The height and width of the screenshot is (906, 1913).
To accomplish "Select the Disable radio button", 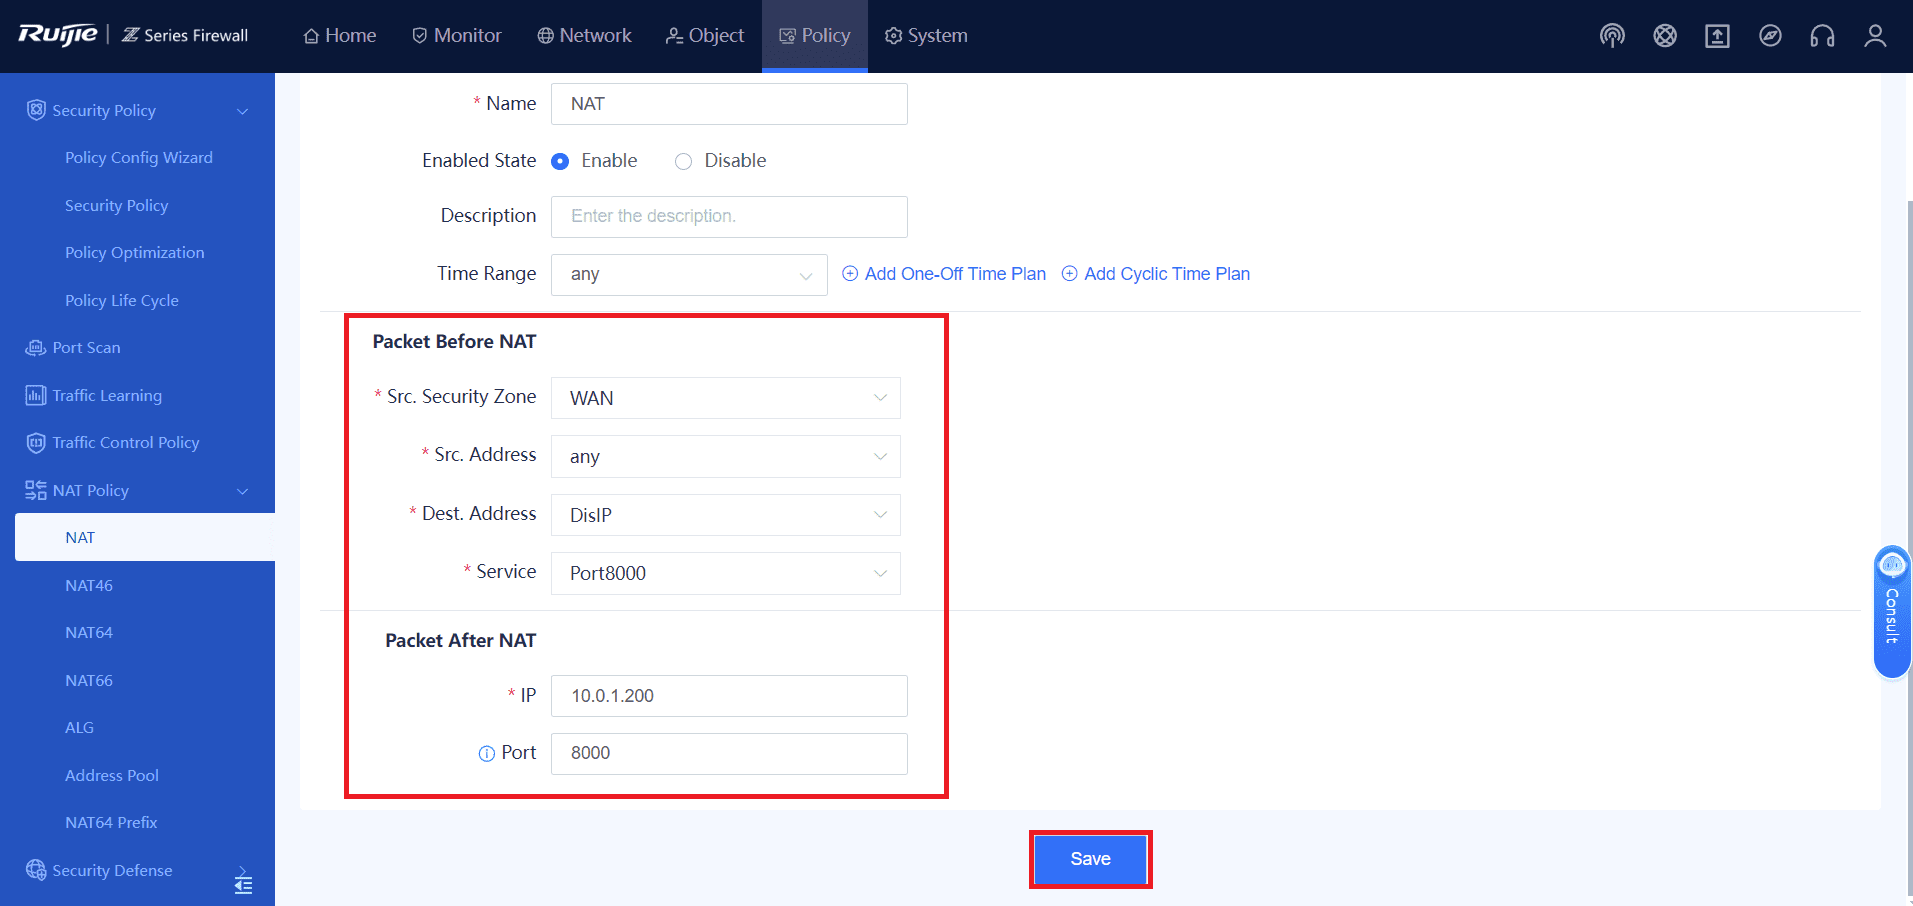I will coord(683,161).
